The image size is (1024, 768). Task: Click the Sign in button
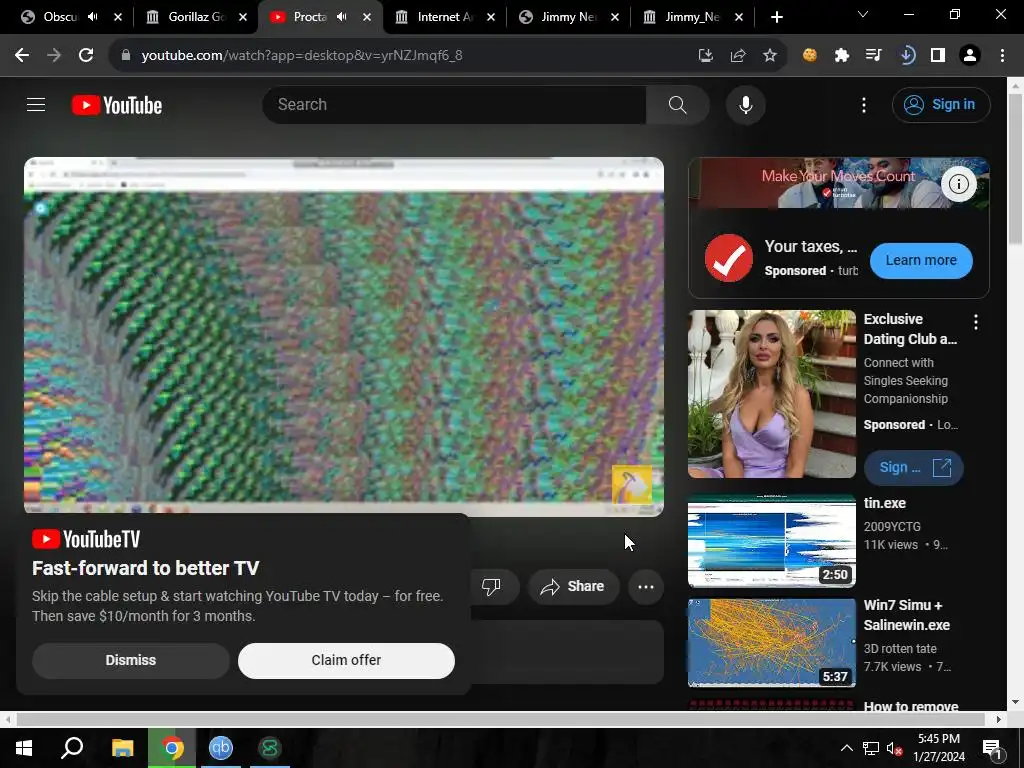click(941, 104)
